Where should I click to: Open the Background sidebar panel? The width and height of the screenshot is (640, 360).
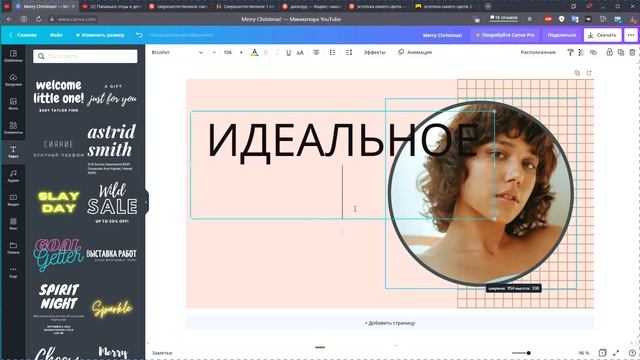[13, 224]
